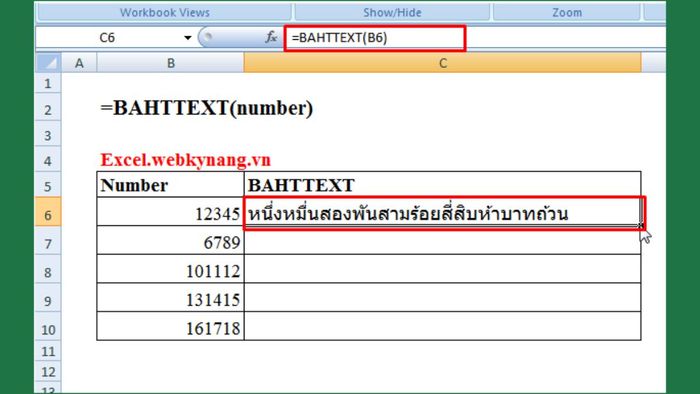The width and height of the screenshot is (700, 394).
Task: Click the formula bar with =BAHTTEXT(B6)
Action: coord(375,38)
